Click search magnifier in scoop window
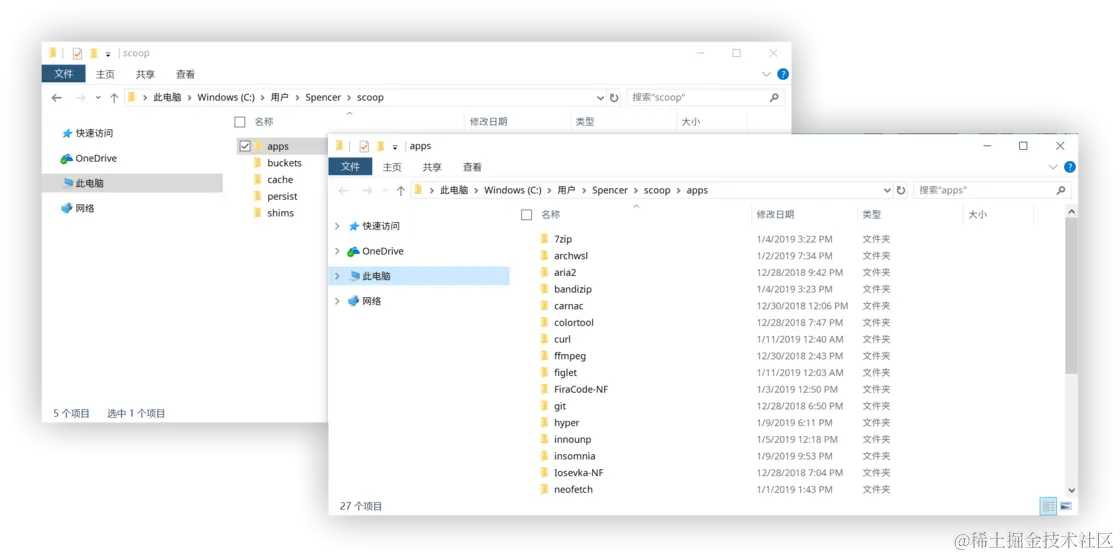 pos(774,97)
